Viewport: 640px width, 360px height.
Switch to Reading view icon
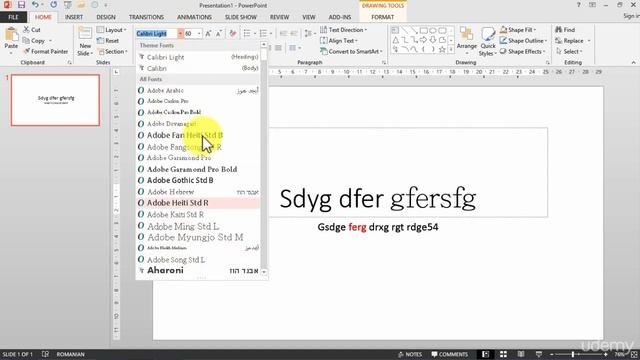(521, 354)
